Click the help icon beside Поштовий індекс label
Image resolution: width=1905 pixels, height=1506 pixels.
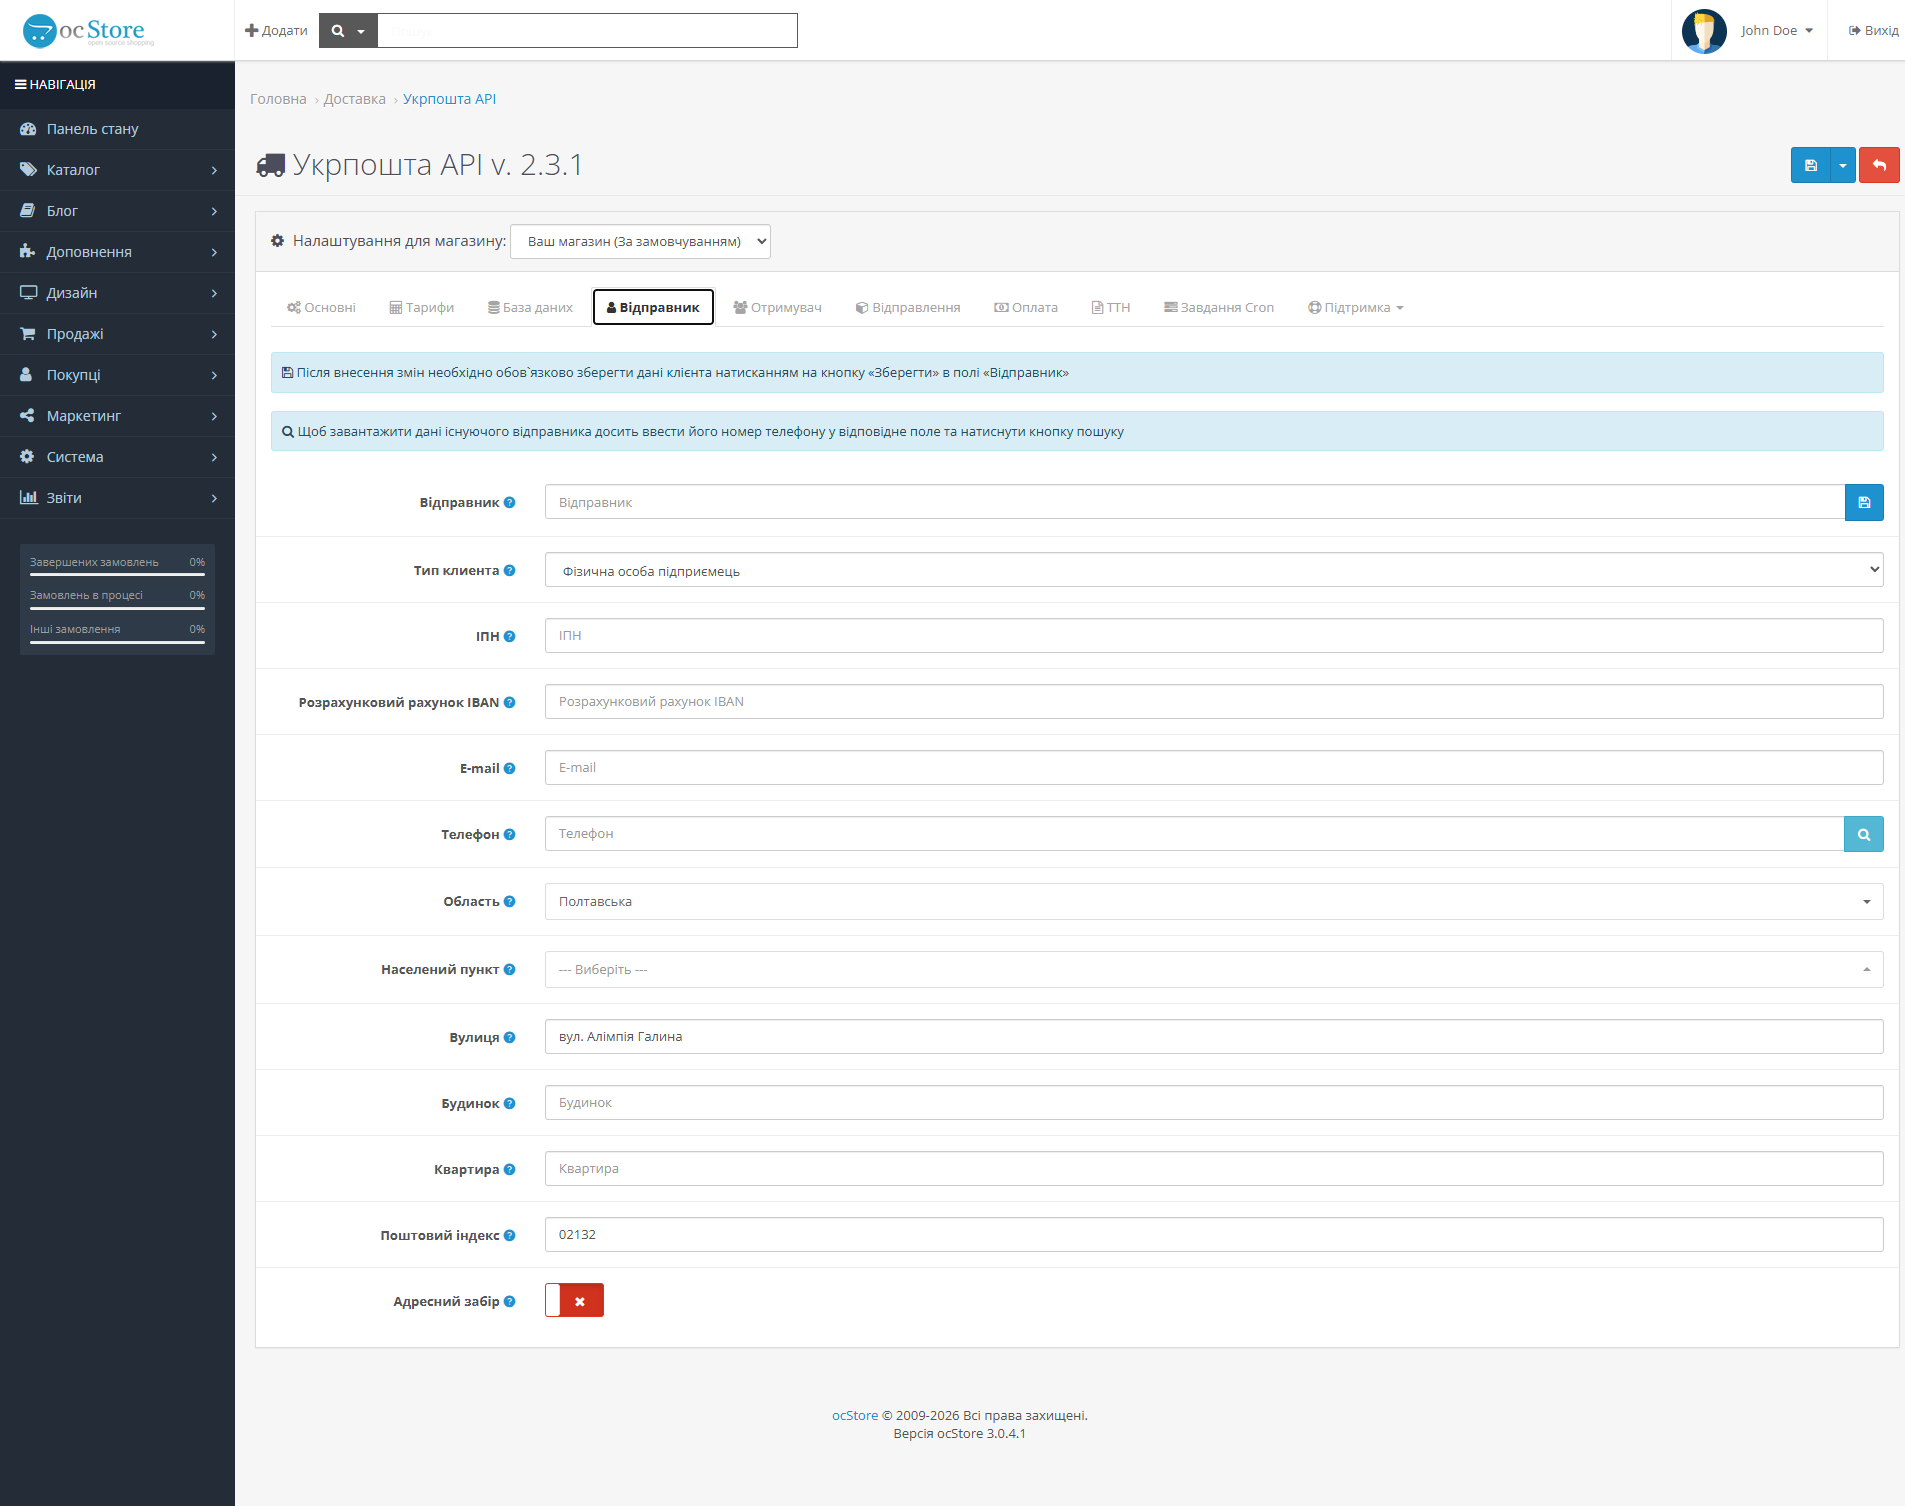point(510,1235)
